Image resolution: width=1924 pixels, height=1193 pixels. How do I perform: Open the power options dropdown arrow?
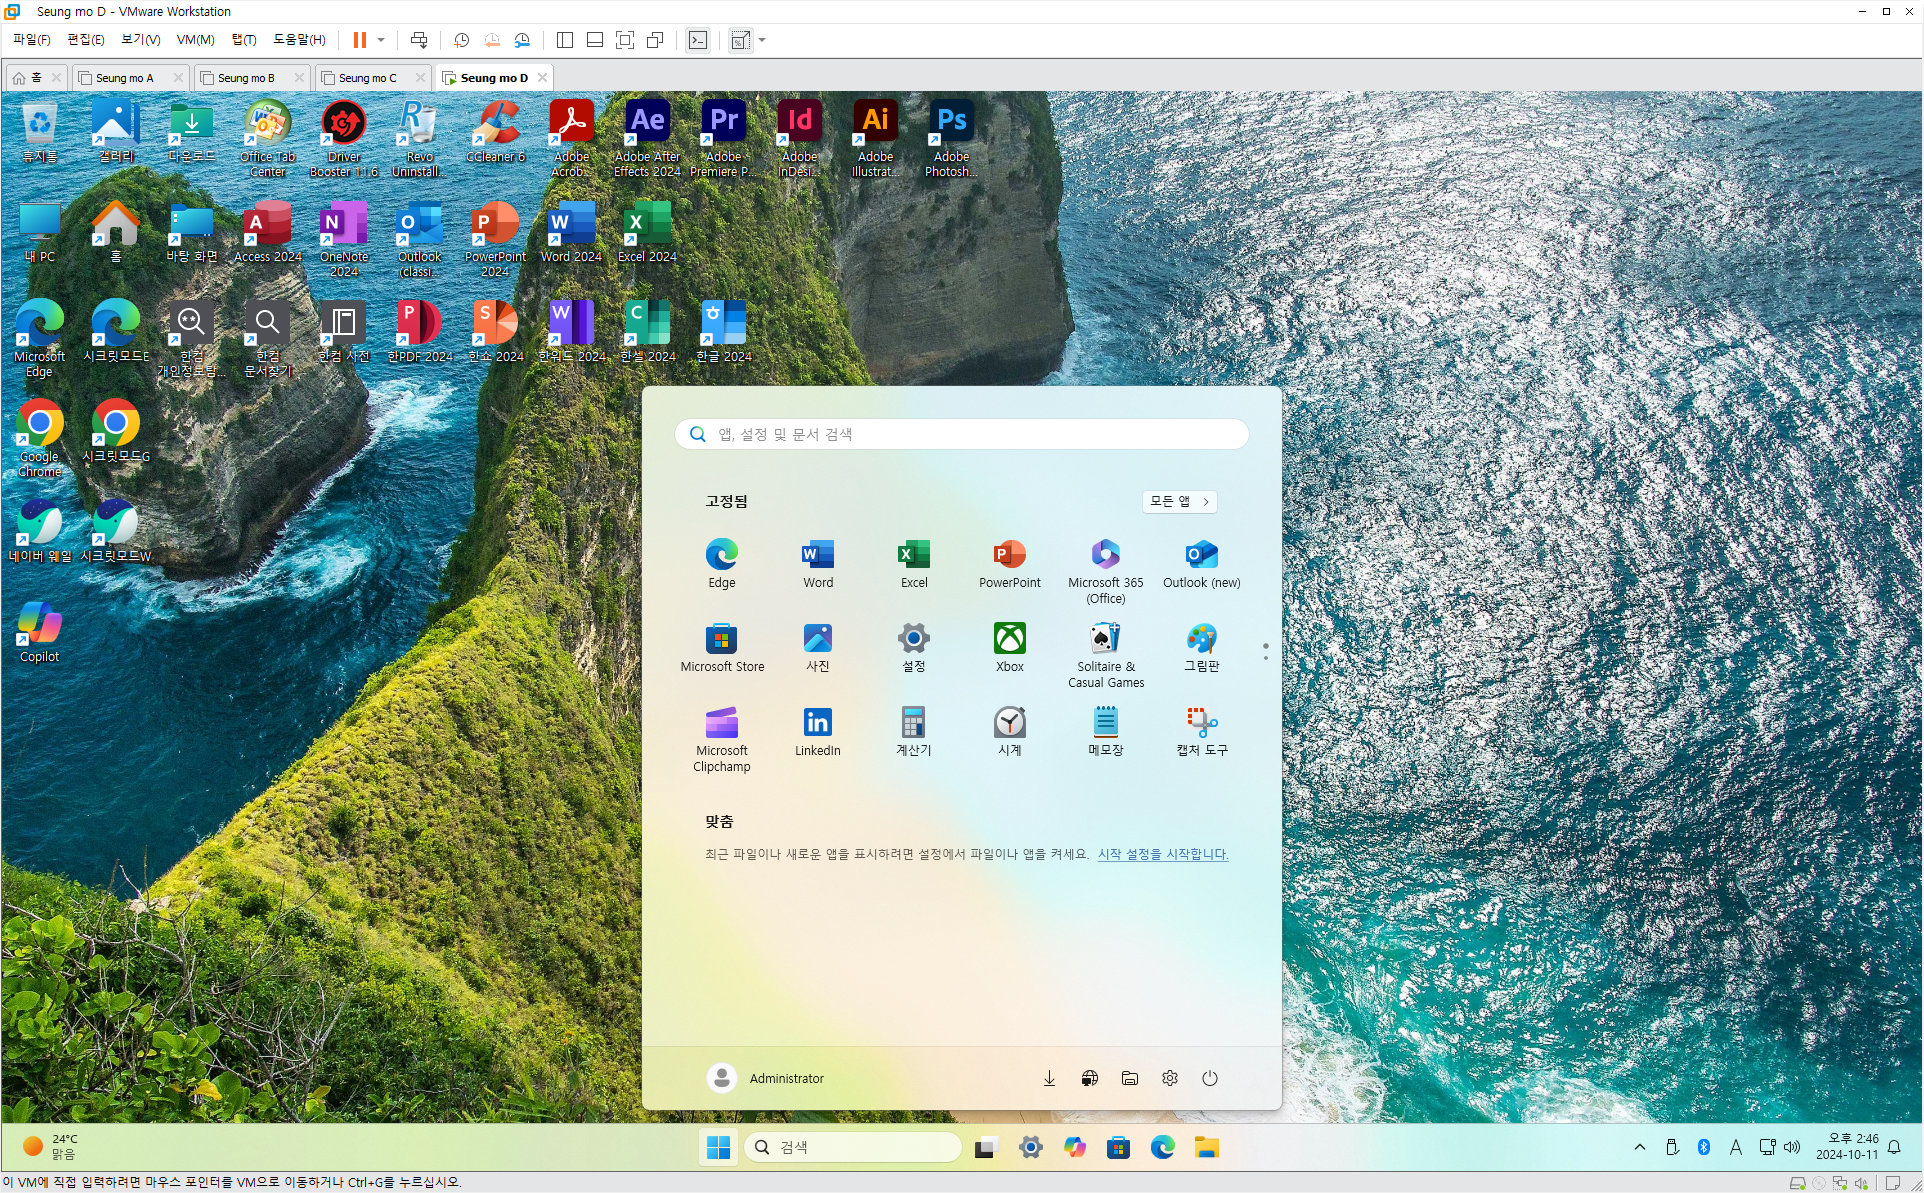click(x=381, y=40)
